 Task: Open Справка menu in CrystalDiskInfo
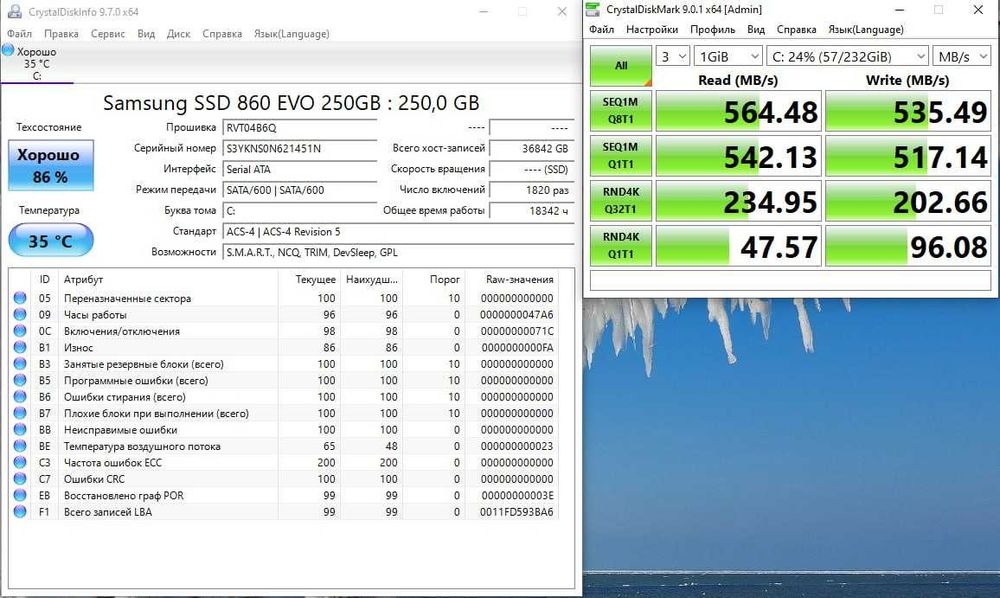222,34
